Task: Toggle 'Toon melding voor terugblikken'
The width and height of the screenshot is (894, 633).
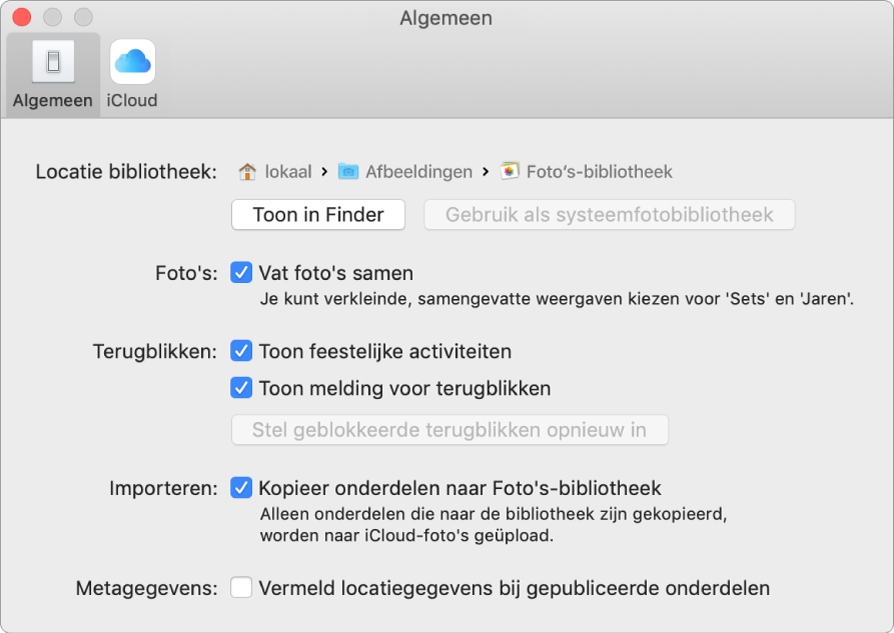Action: pos(240,388)
